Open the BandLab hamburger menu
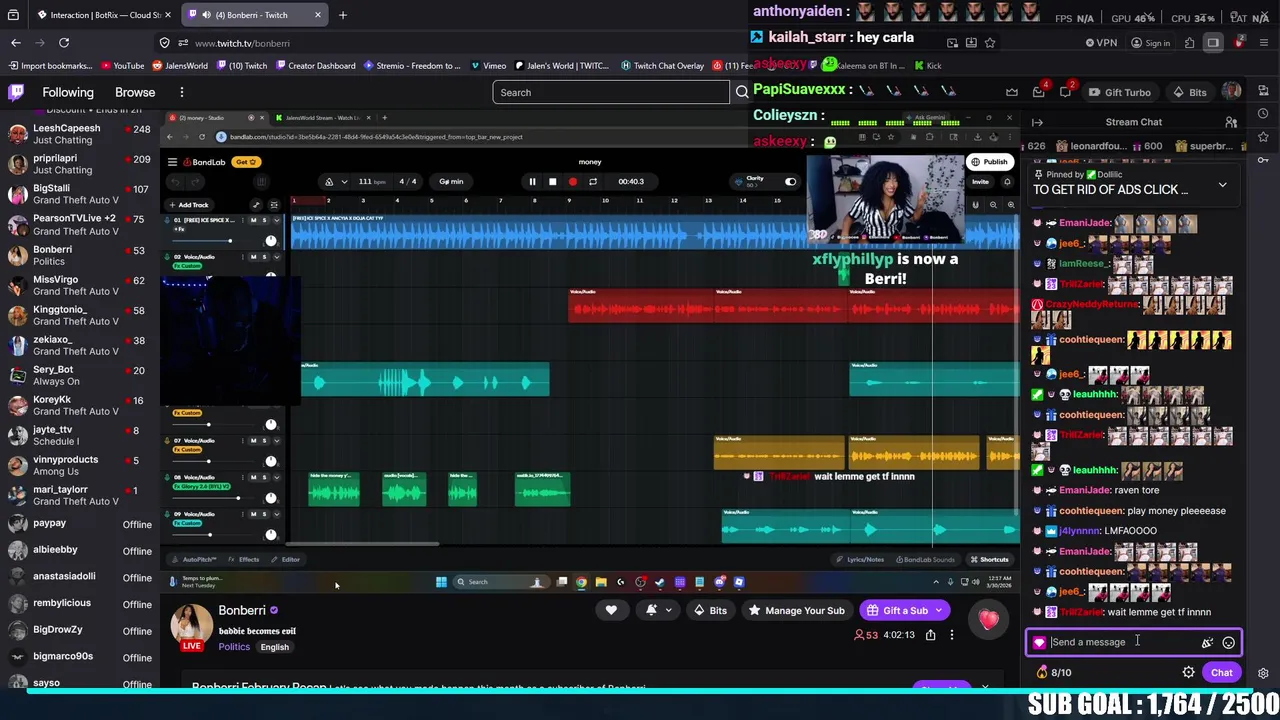The height and width of the screenshot is (720, 1280). [172, 162]
